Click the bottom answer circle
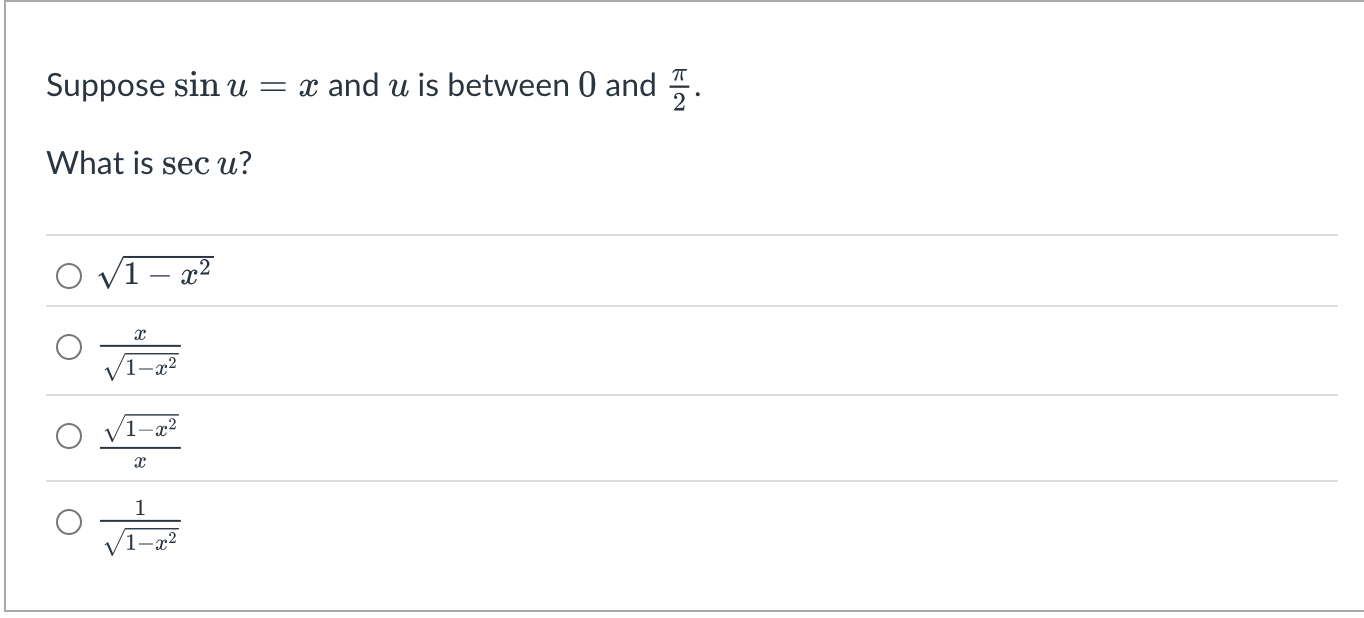This screenshot has height=618, width=1364. (x=66, y=521)
